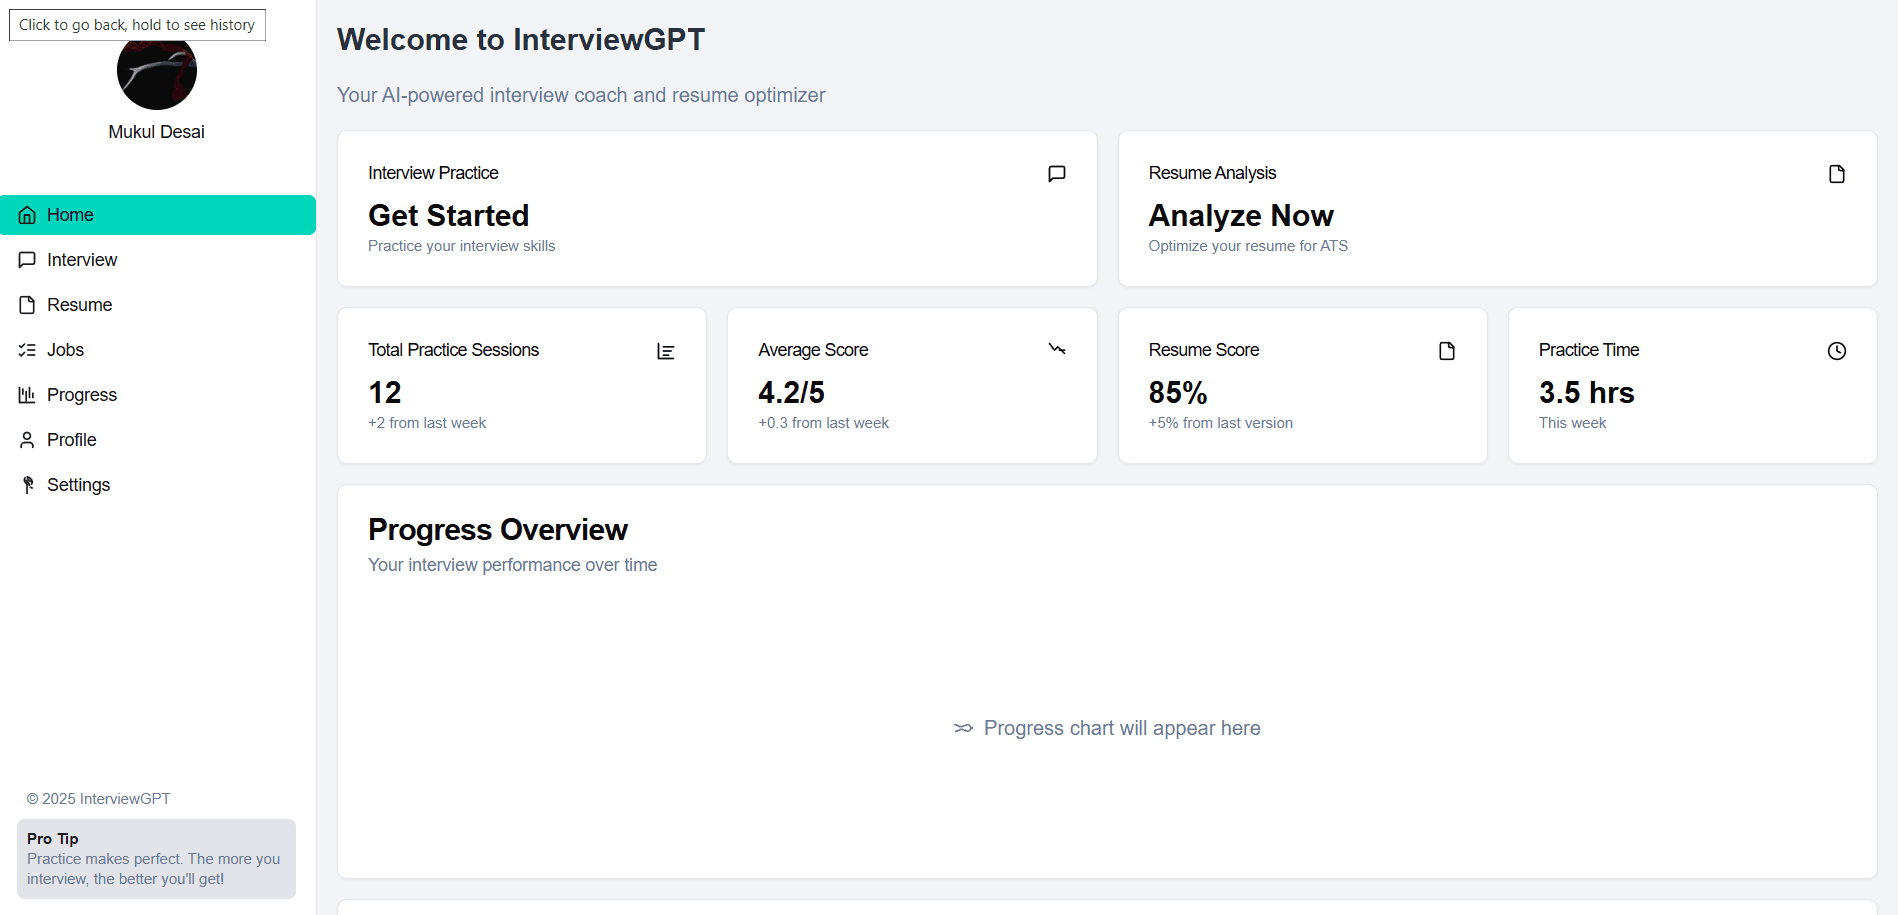Click document icon on Resume Score card
The height and width of the screenshot is (915, 1900).
click(x=1446, y=351)
